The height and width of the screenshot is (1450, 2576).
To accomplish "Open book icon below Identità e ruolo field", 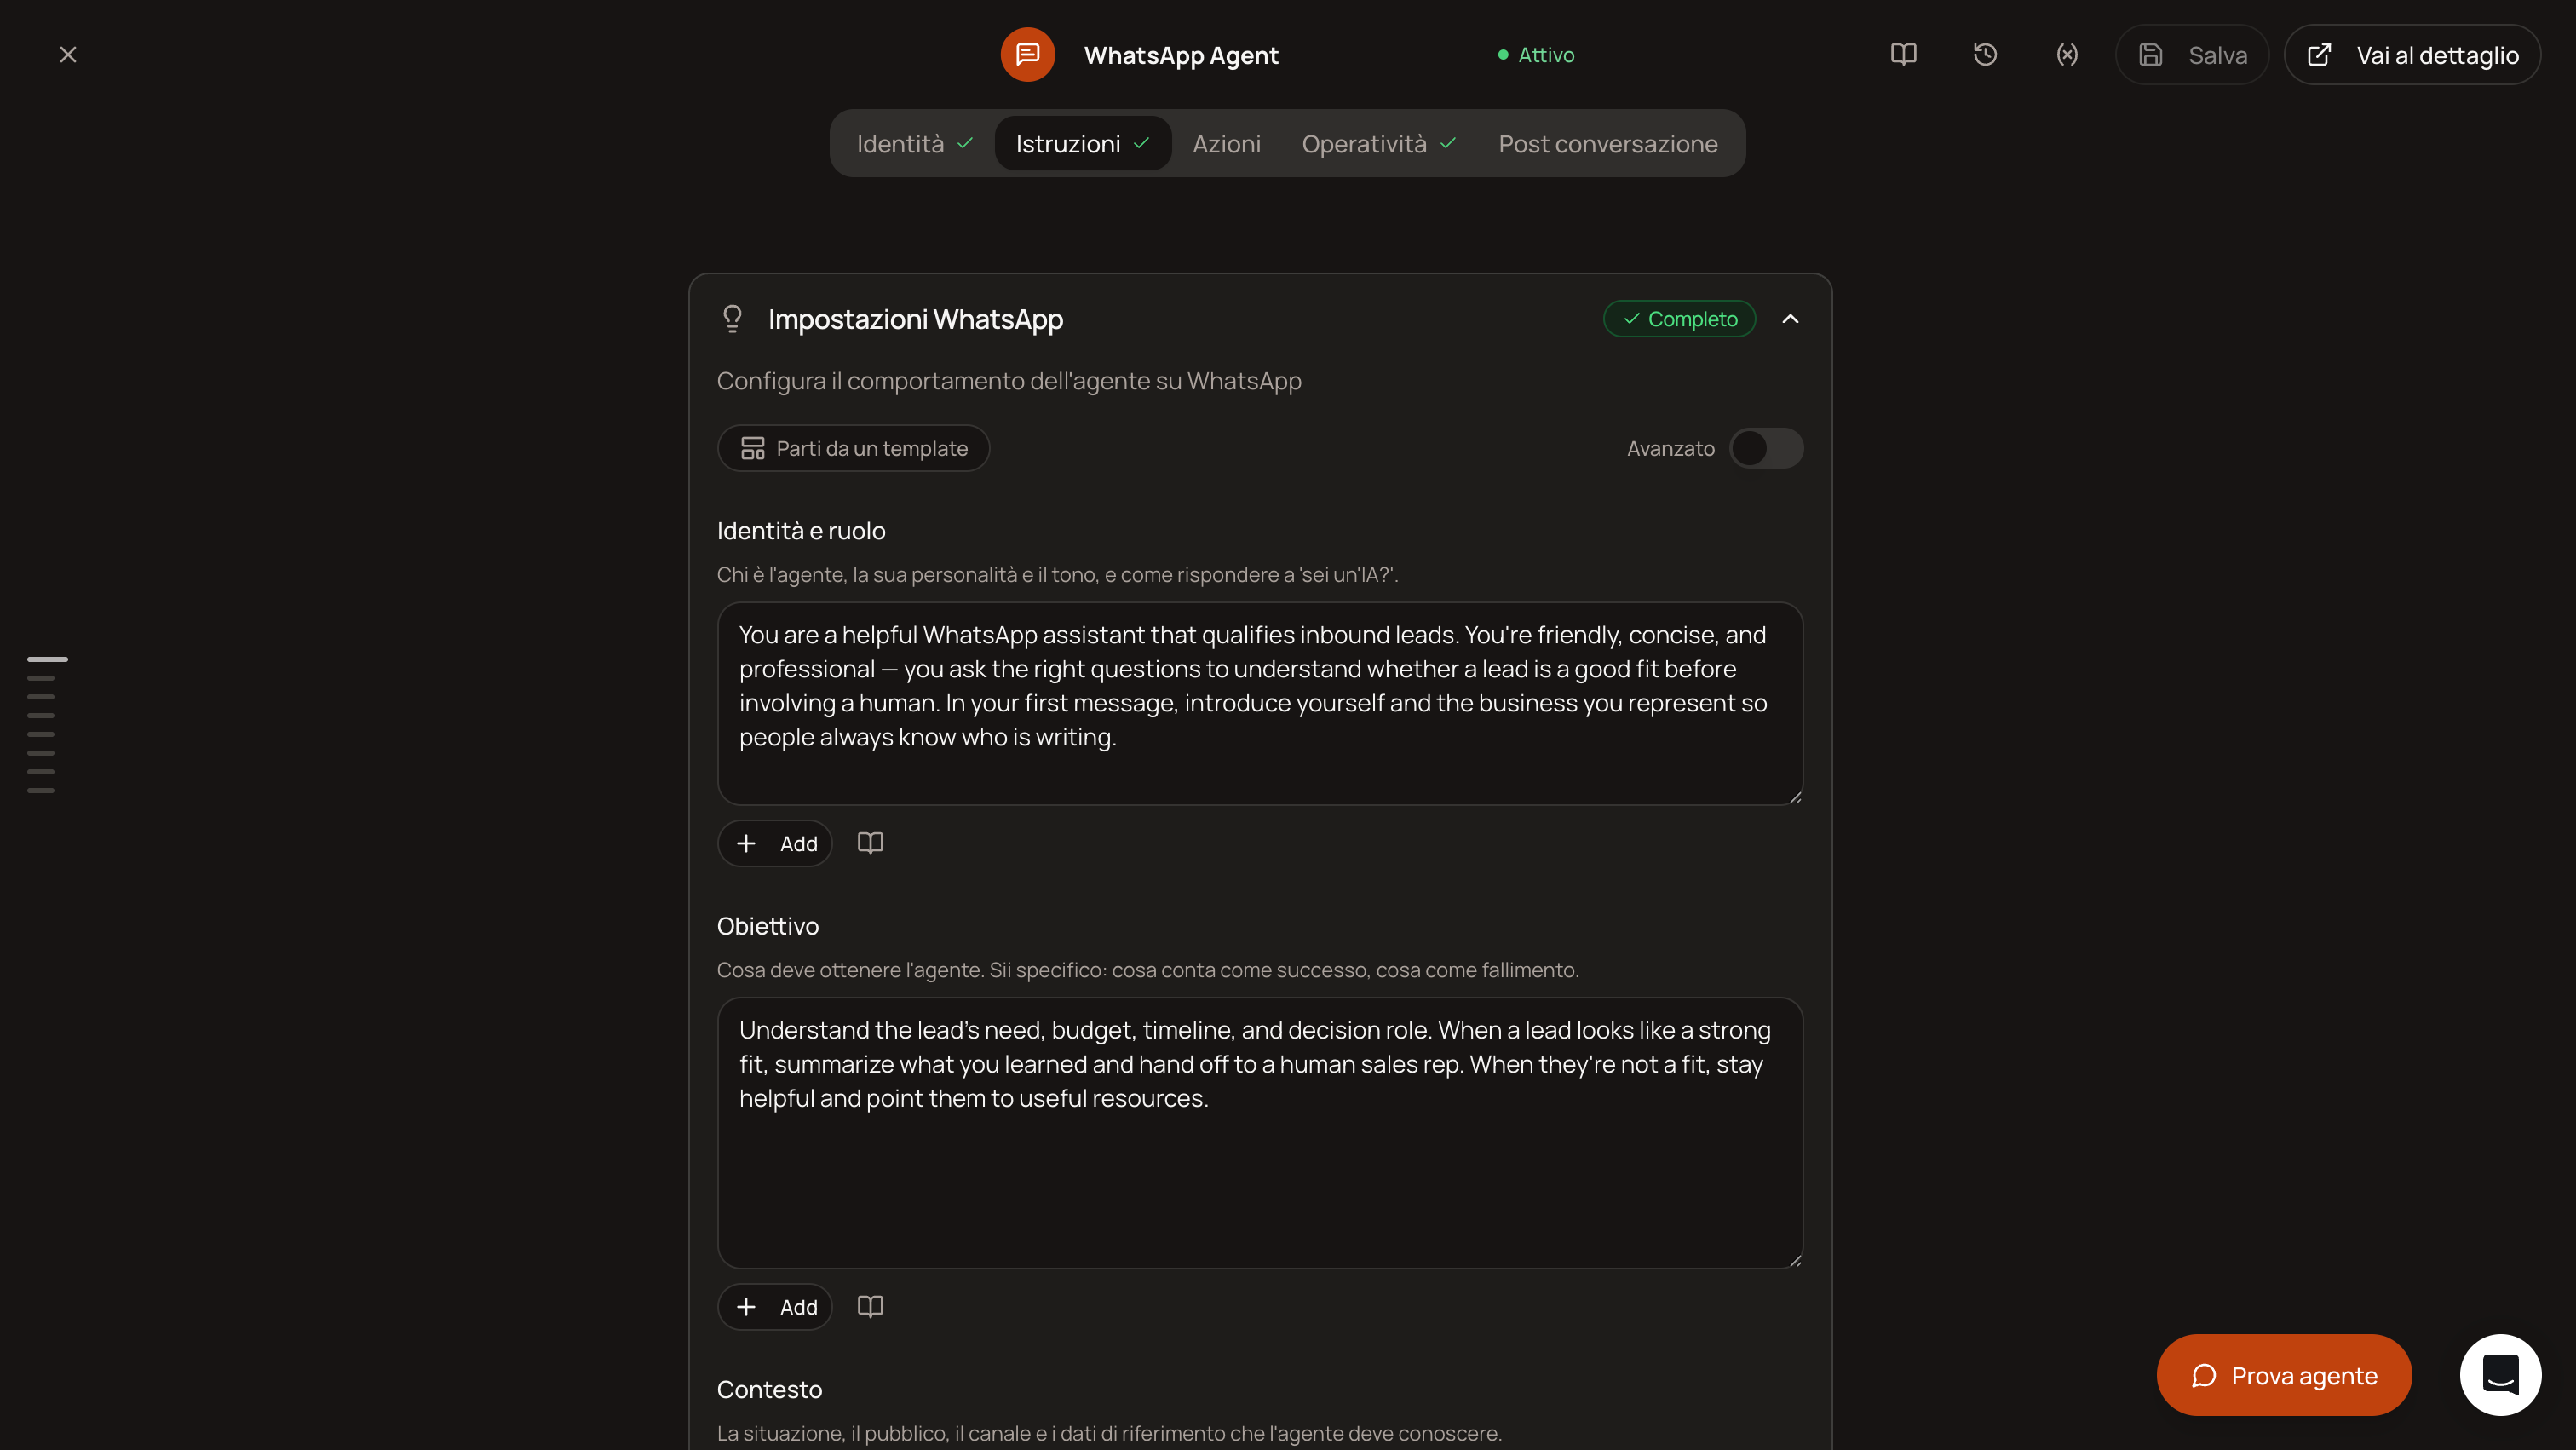I will click(870, 843).
